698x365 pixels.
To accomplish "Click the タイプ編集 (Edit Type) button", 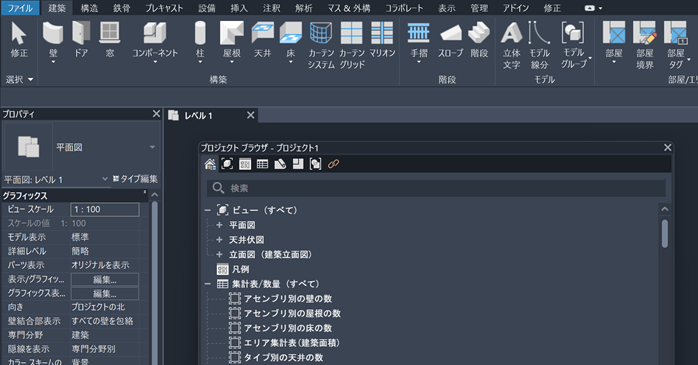I will (x=135, y=179).
